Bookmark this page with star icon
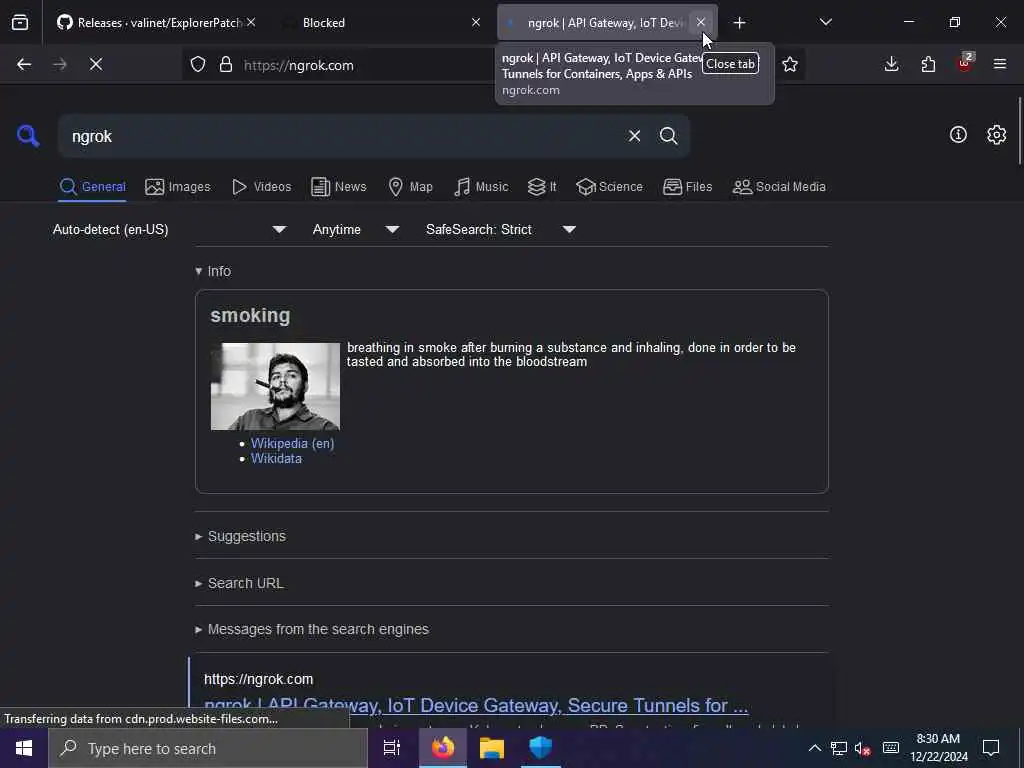This screenshot has width=1024, height=768. [x=790, y=65]
